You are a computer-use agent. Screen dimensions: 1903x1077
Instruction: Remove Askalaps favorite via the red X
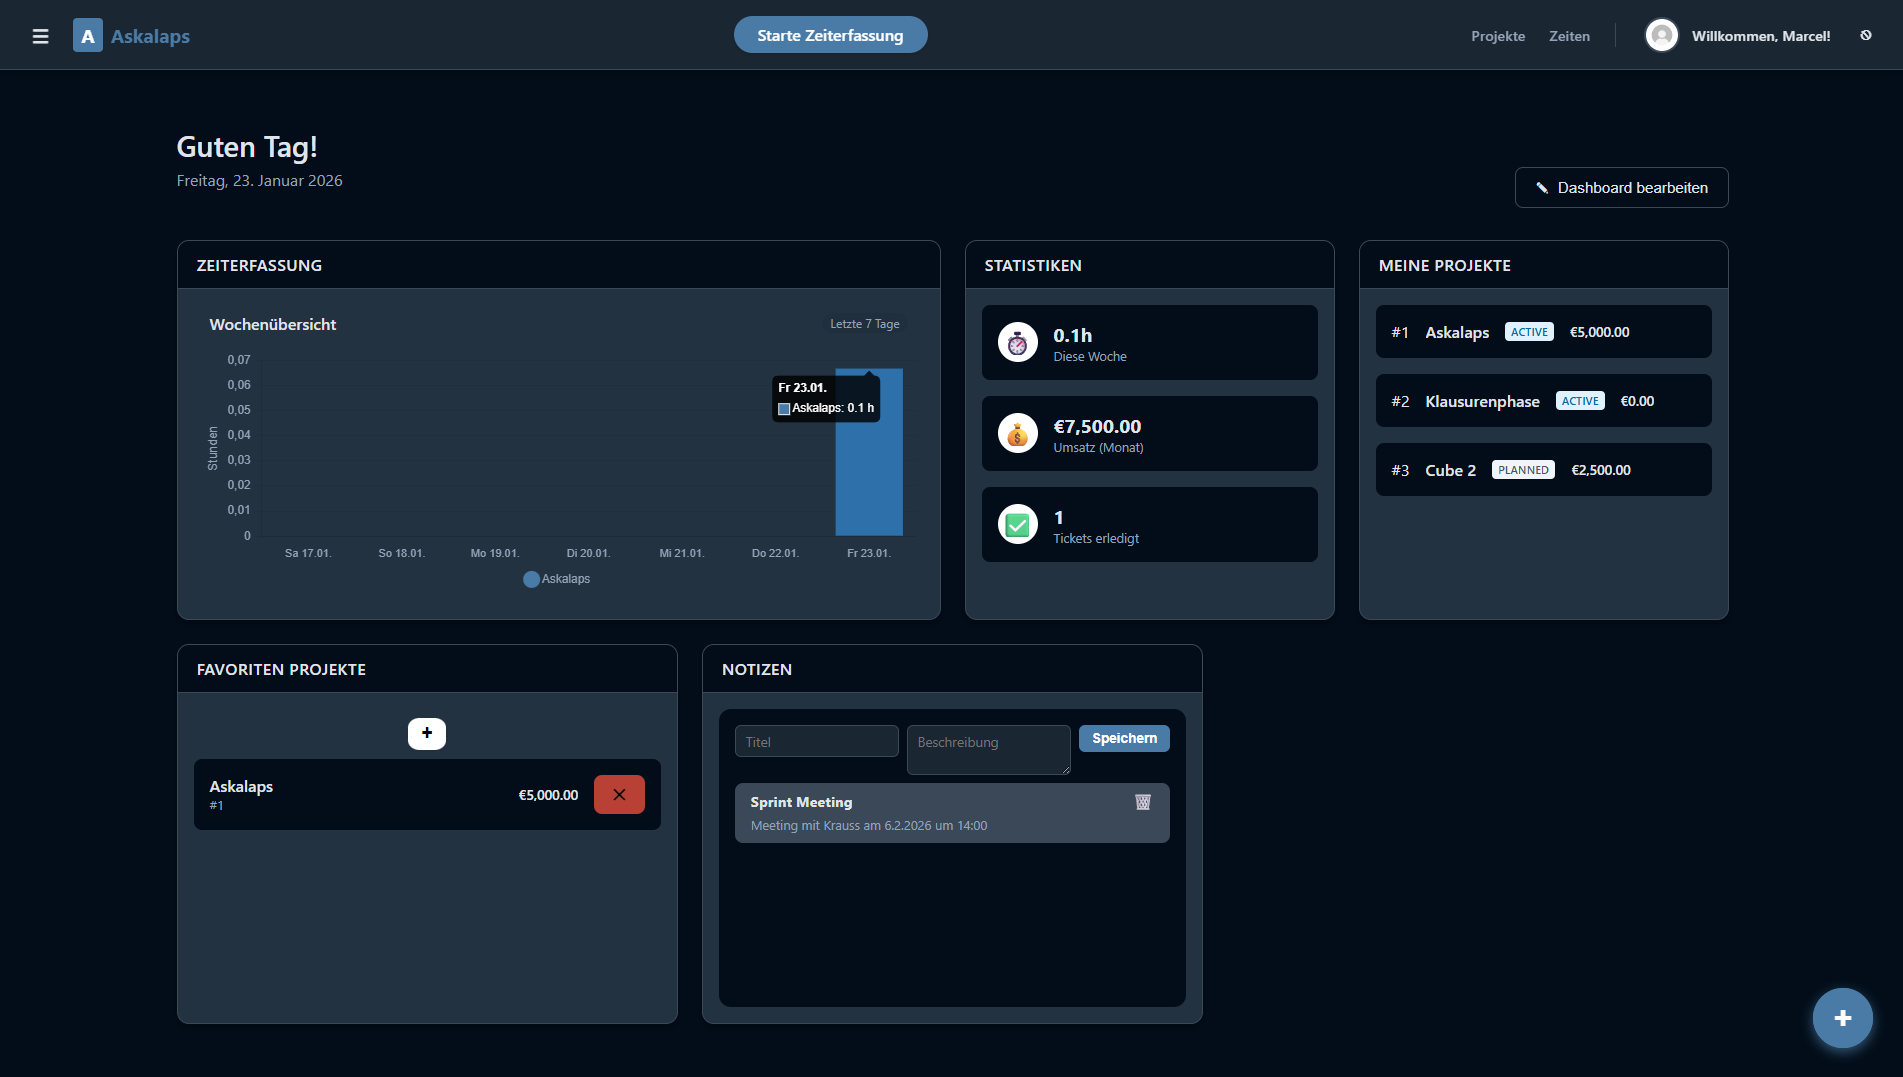[x=619, y=794]
